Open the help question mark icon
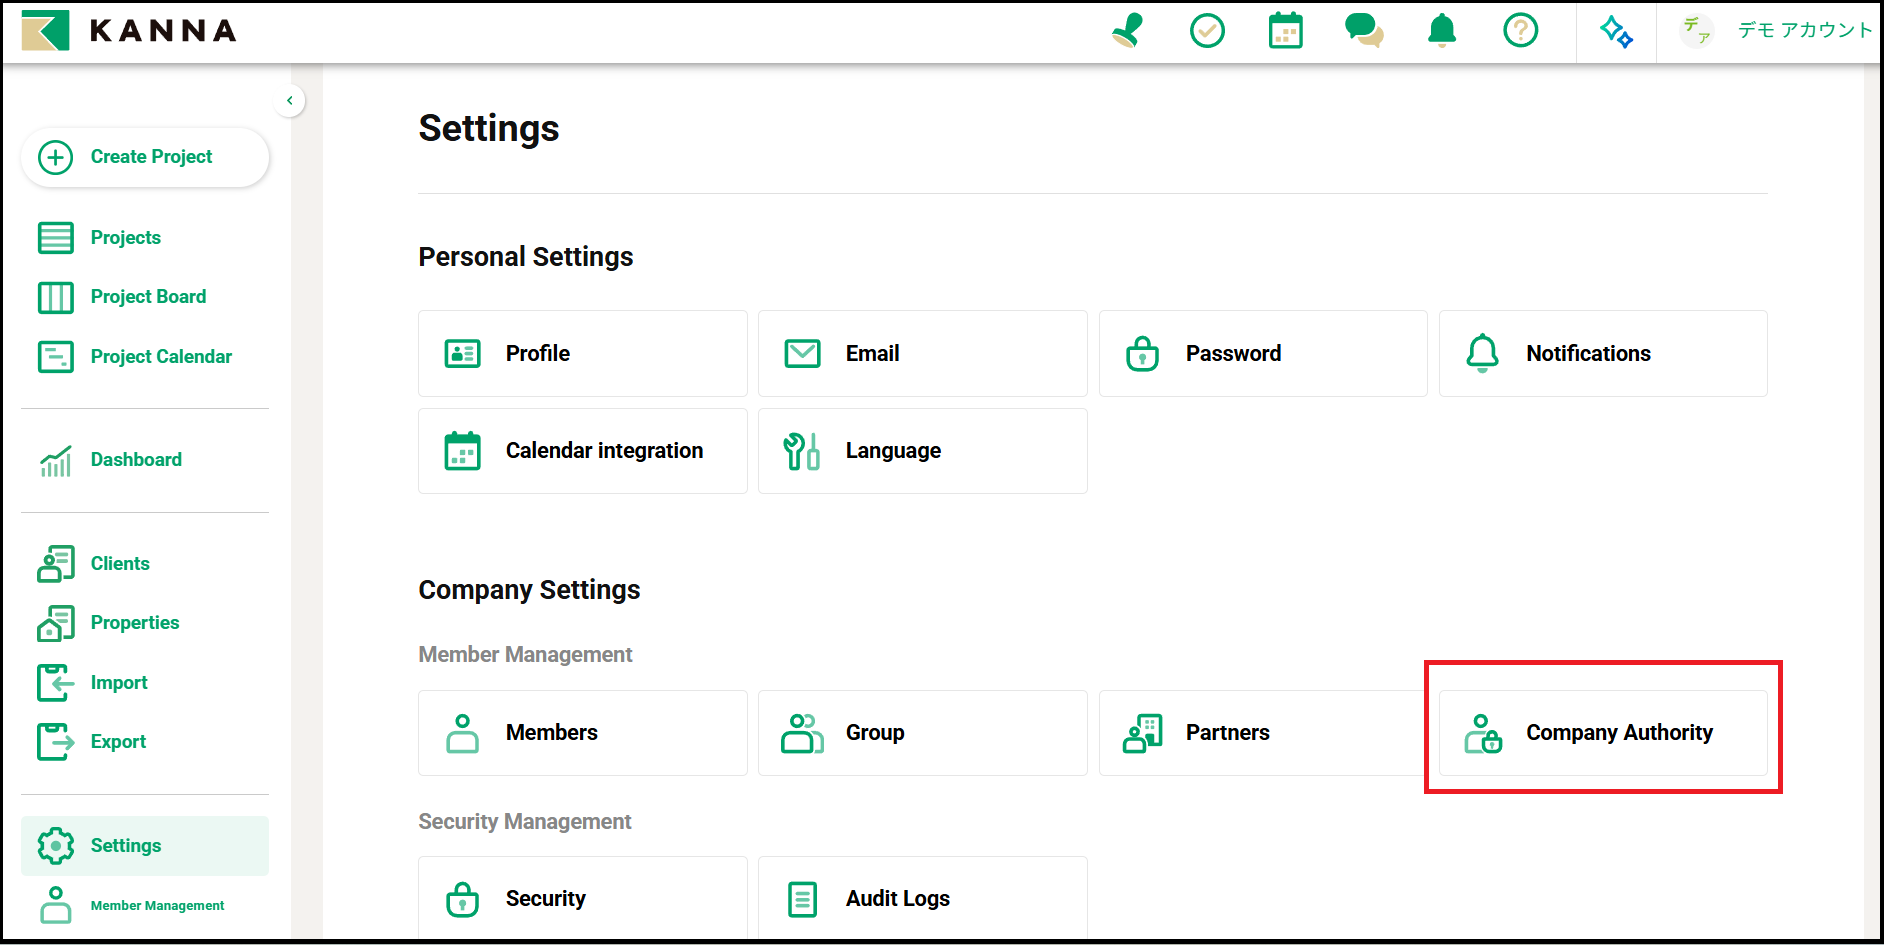The width and height of the screenshot is (1884, 945). pyautogui.click(x=1520, y=31)
